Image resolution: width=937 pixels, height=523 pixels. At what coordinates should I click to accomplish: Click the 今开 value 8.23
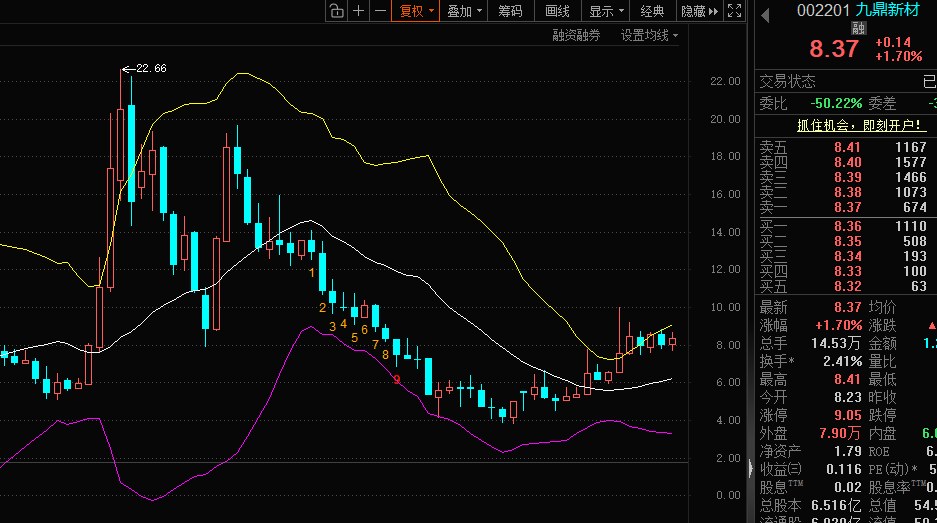tap(847, 397)
